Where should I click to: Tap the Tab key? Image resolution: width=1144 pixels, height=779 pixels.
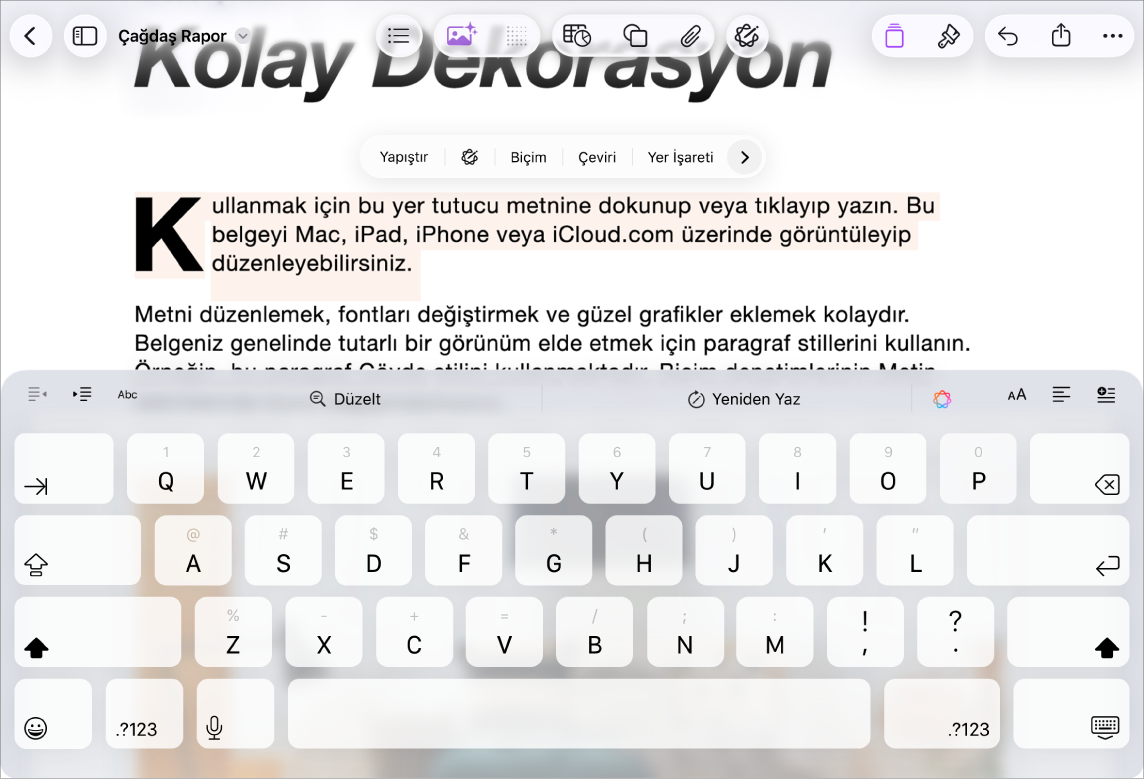[64, 468]
